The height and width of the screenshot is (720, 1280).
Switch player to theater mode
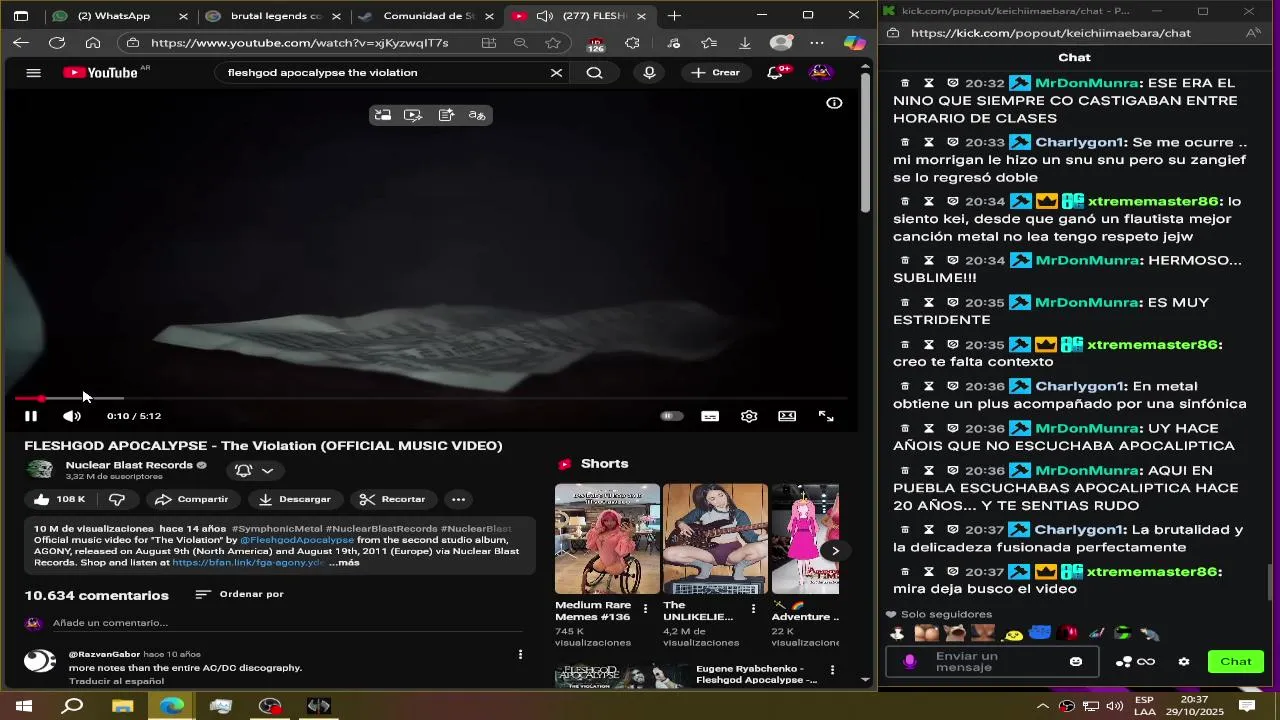[787, 416]
